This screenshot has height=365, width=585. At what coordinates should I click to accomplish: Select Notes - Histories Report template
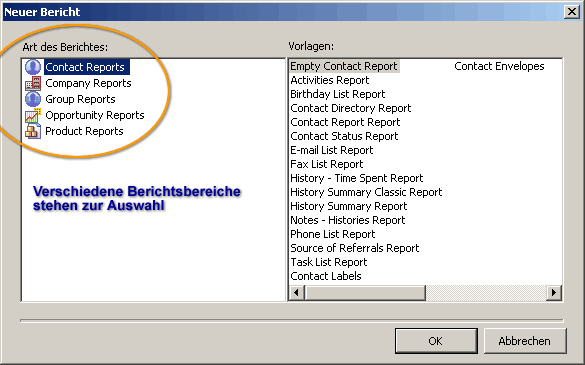(x=348, y=220)
